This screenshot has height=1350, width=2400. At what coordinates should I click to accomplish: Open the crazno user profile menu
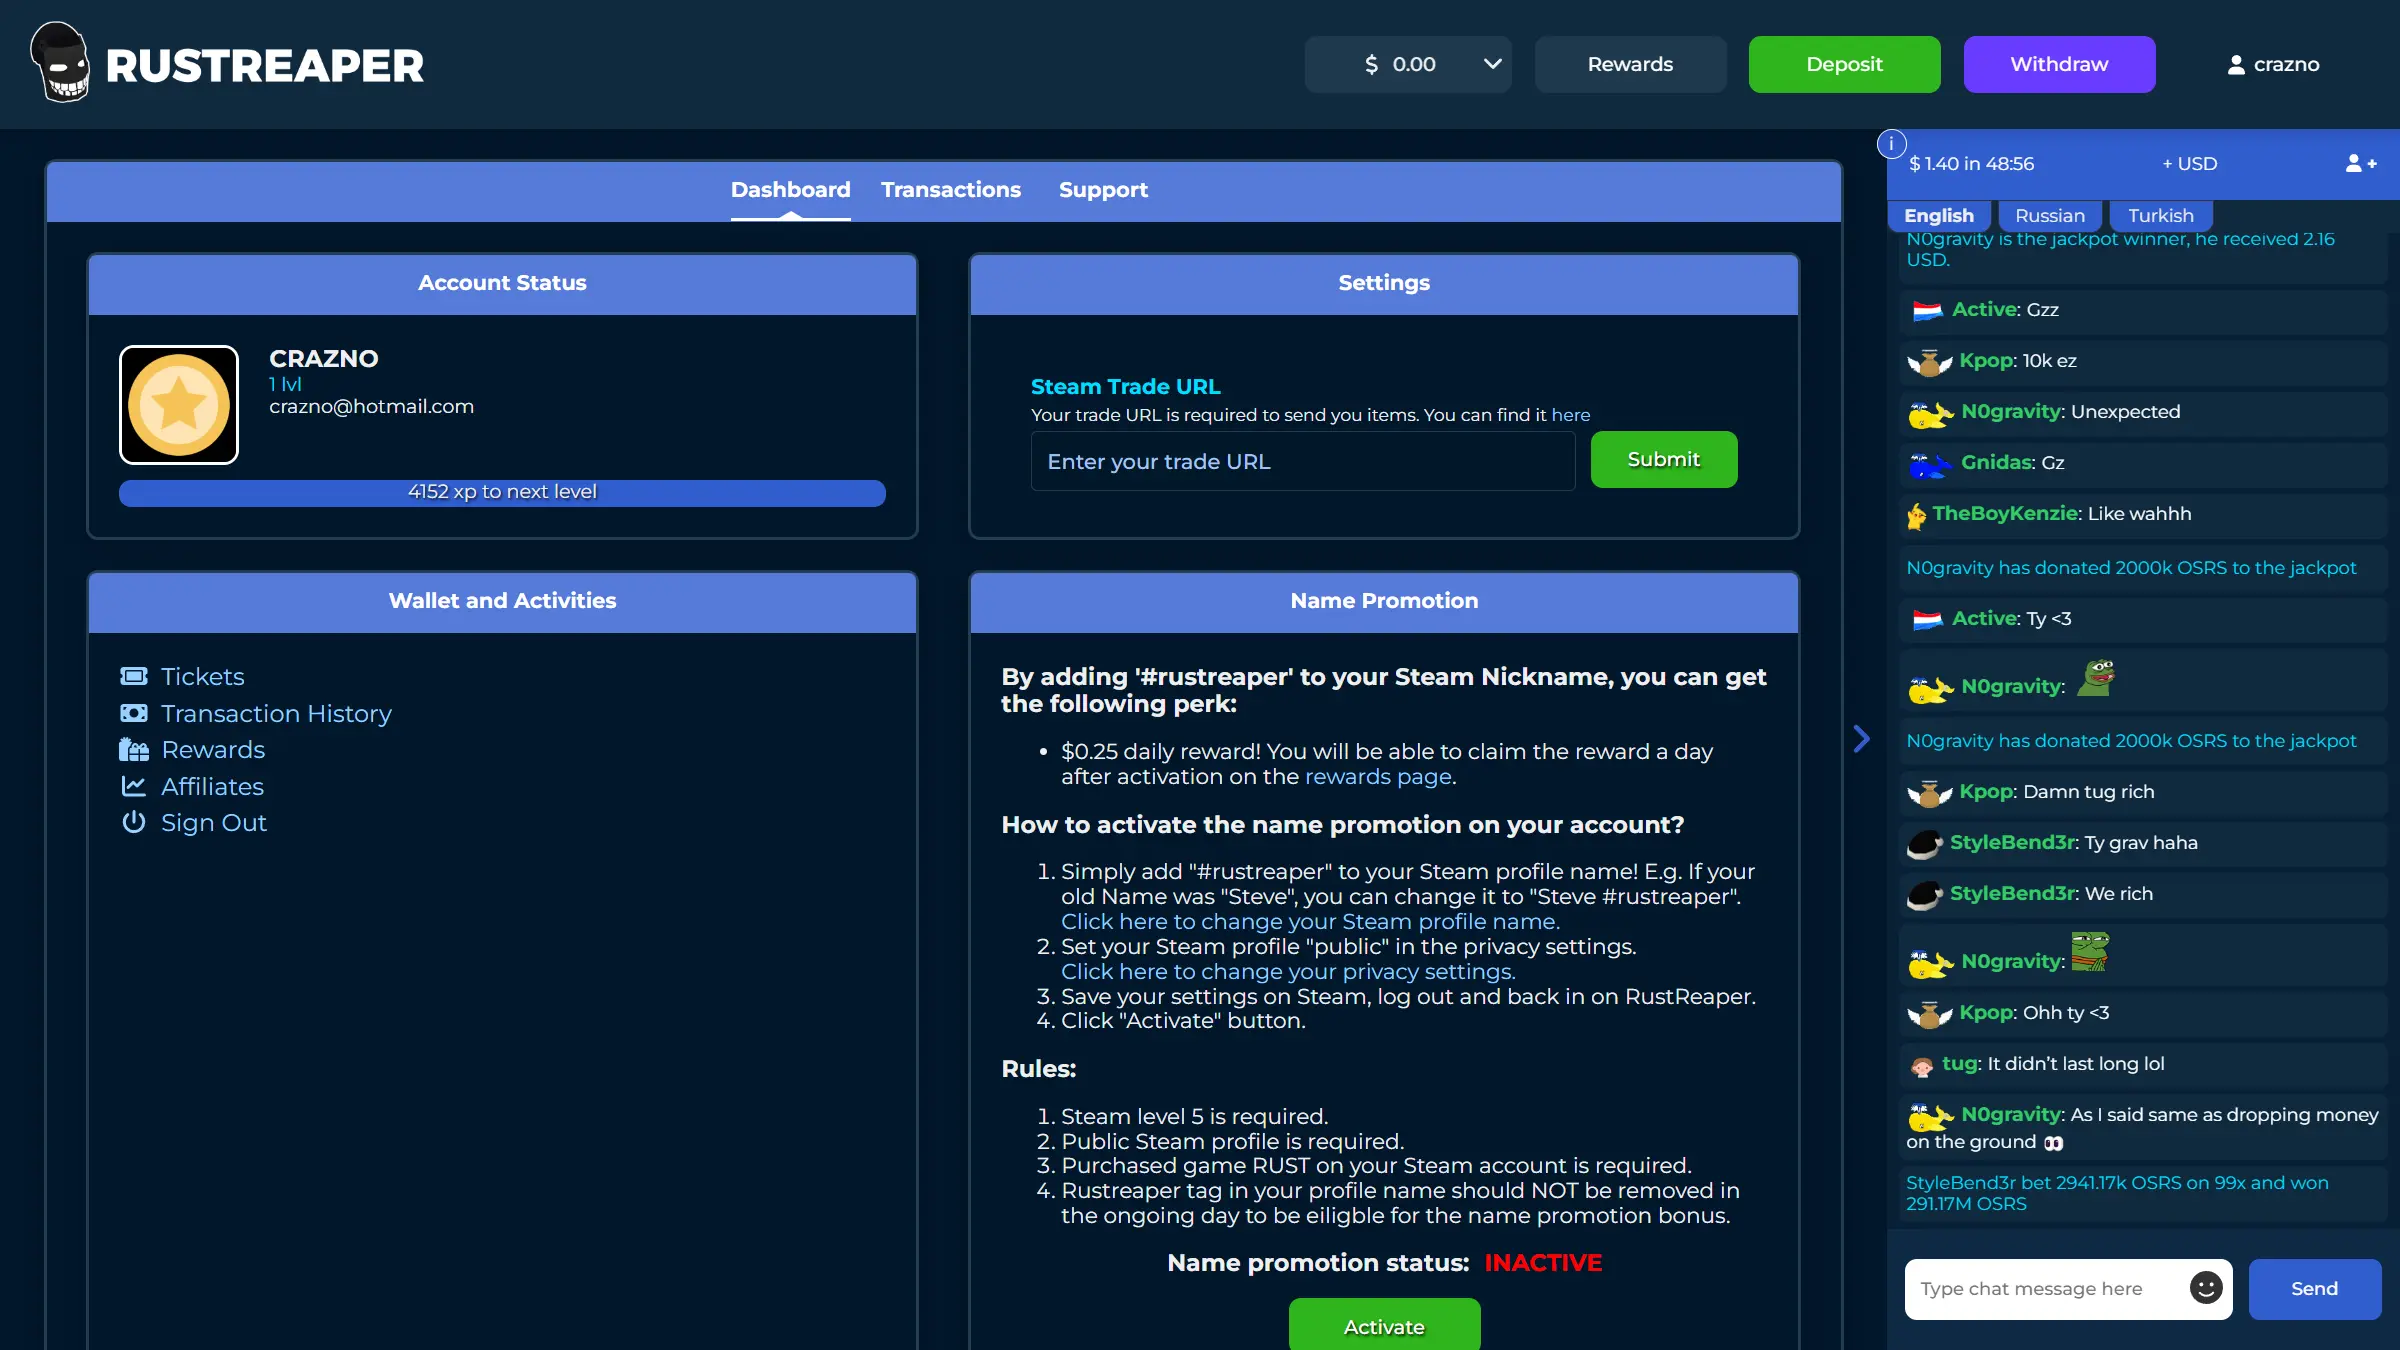[2273, 64]
